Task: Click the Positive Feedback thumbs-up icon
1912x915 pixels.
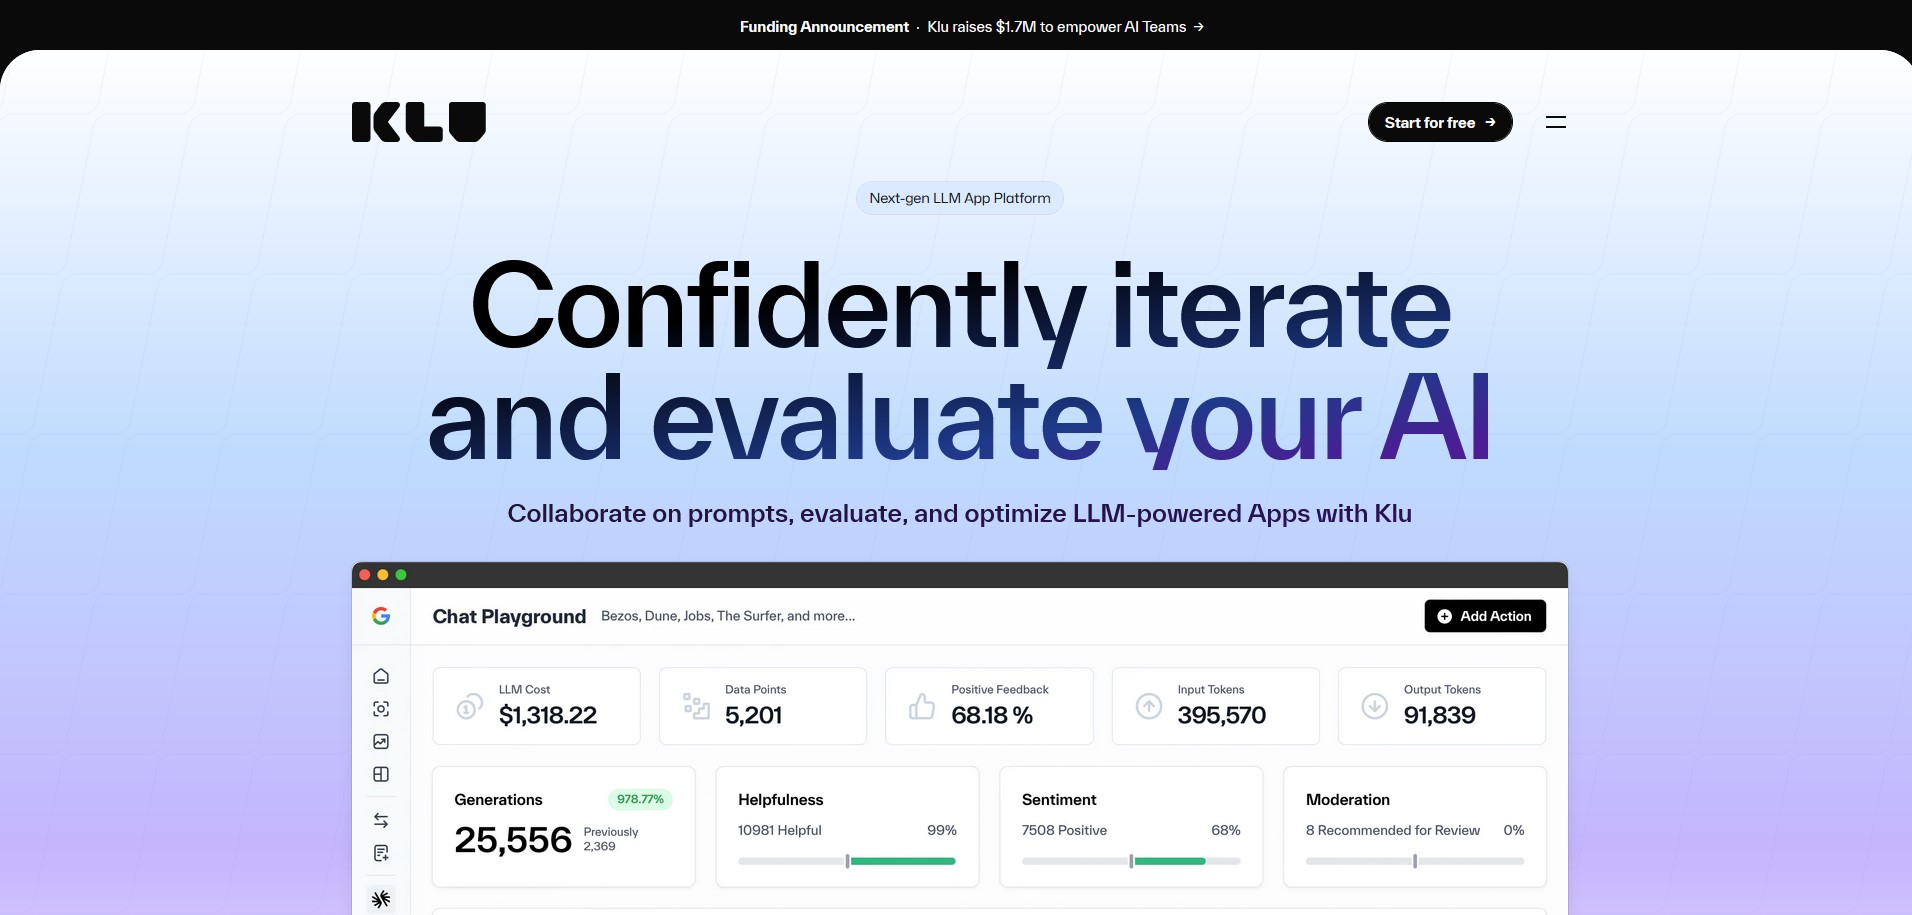Action: click(x=922, y=706)
